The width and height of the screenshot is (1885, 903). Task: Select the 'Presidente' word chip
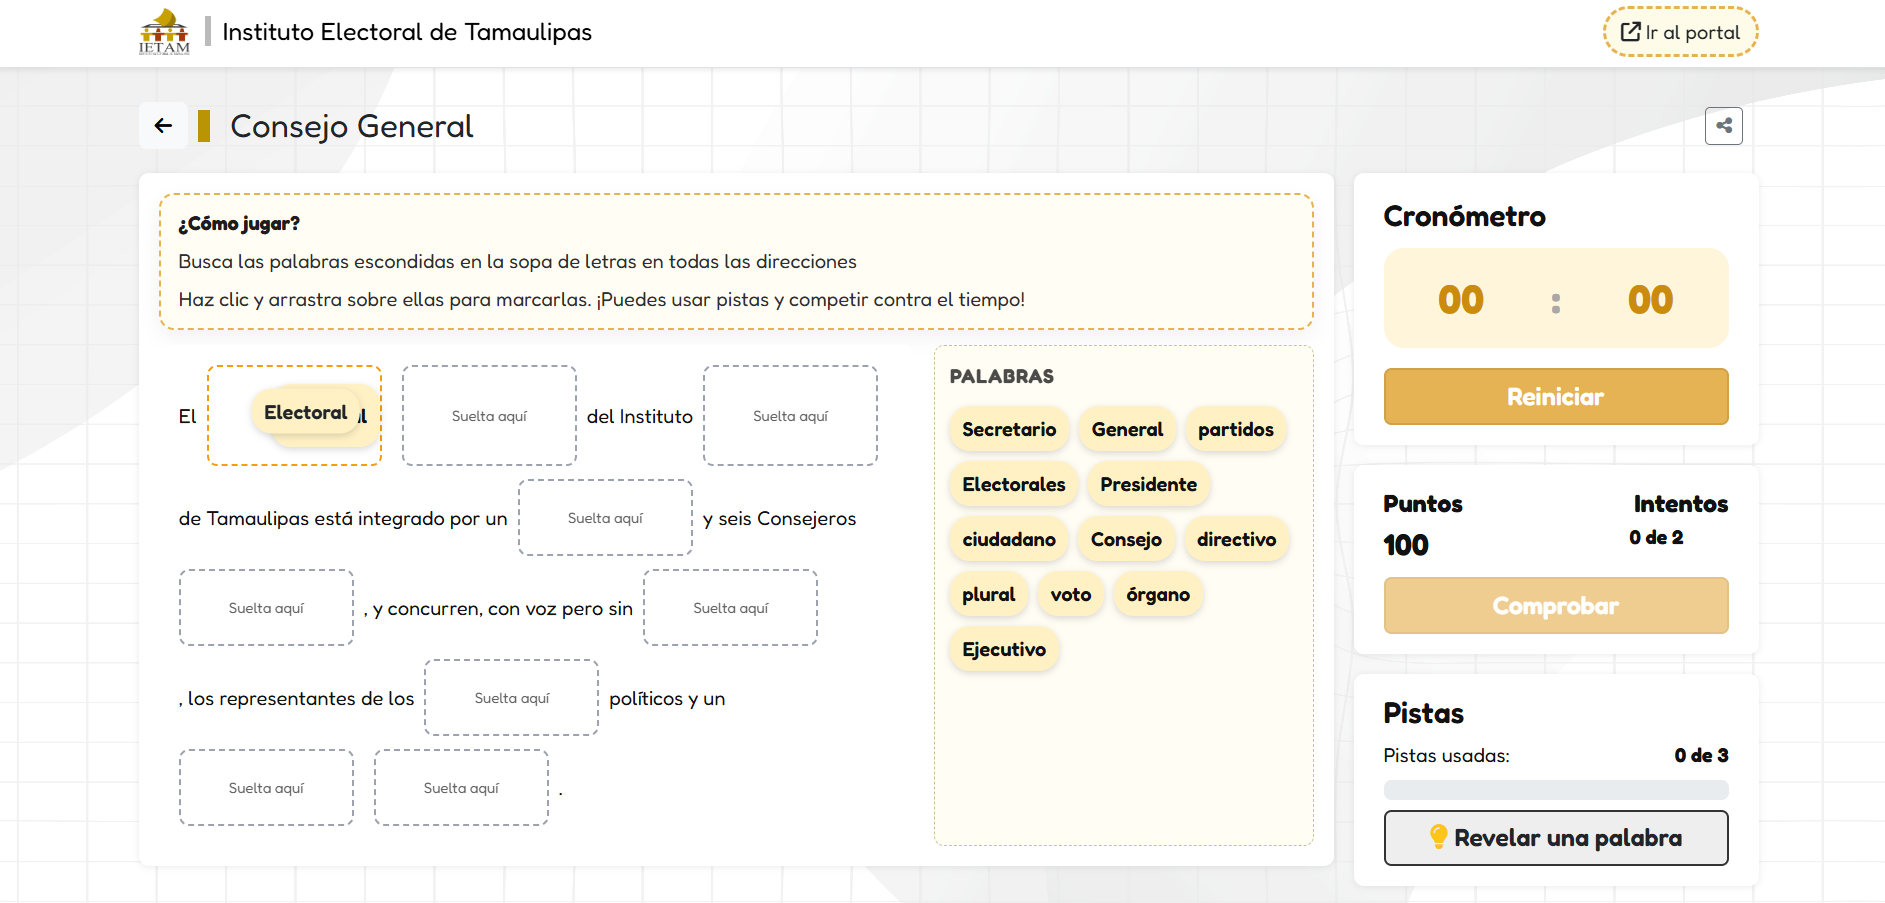click(x=1148, y=485)
